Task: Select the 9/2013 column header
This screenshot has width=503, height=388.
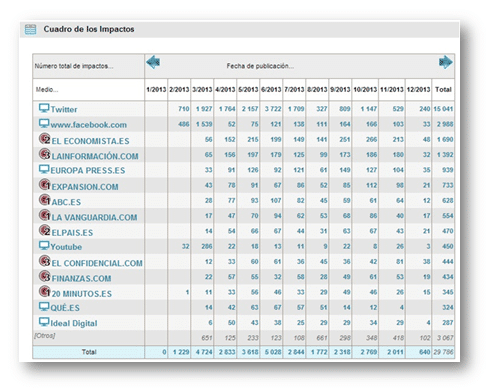Action: 340,89
